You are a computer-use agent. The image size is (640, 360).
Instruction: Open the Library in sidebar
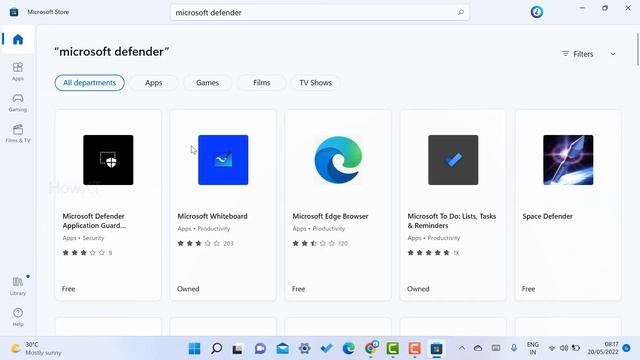coord(18,286)
